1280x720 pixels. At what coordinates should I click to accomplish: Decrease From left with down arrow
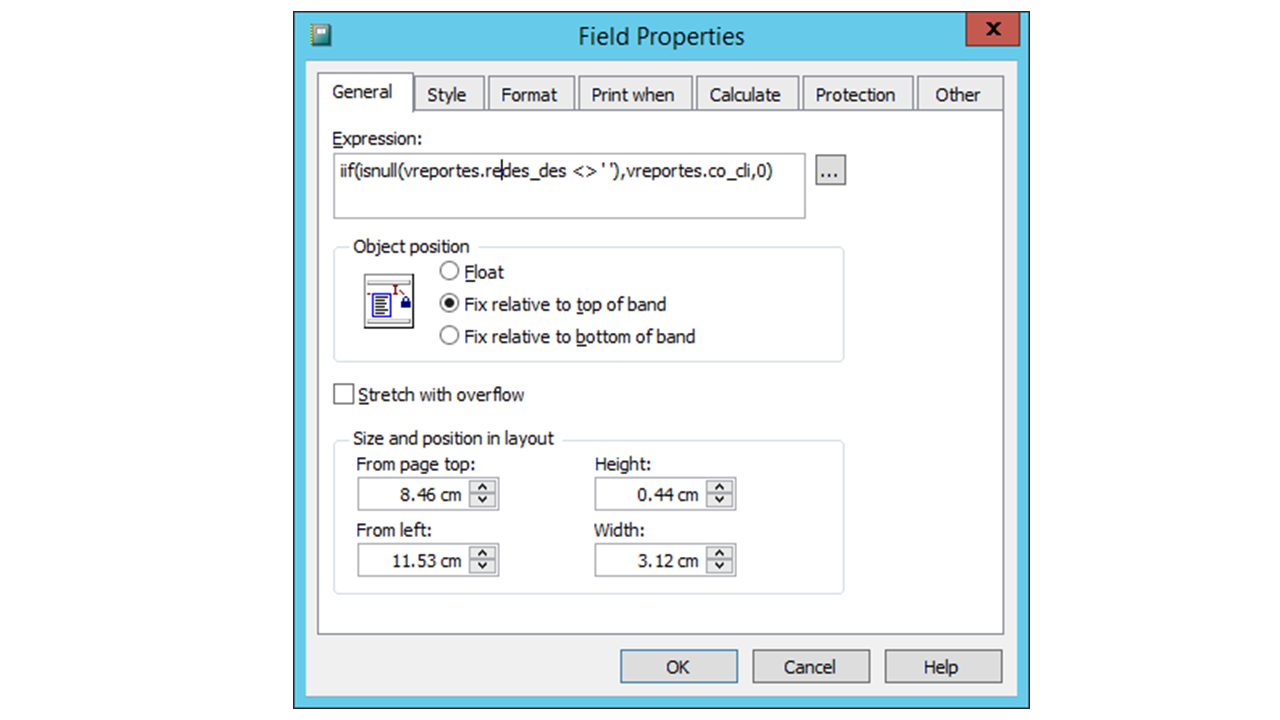[483, 567]
